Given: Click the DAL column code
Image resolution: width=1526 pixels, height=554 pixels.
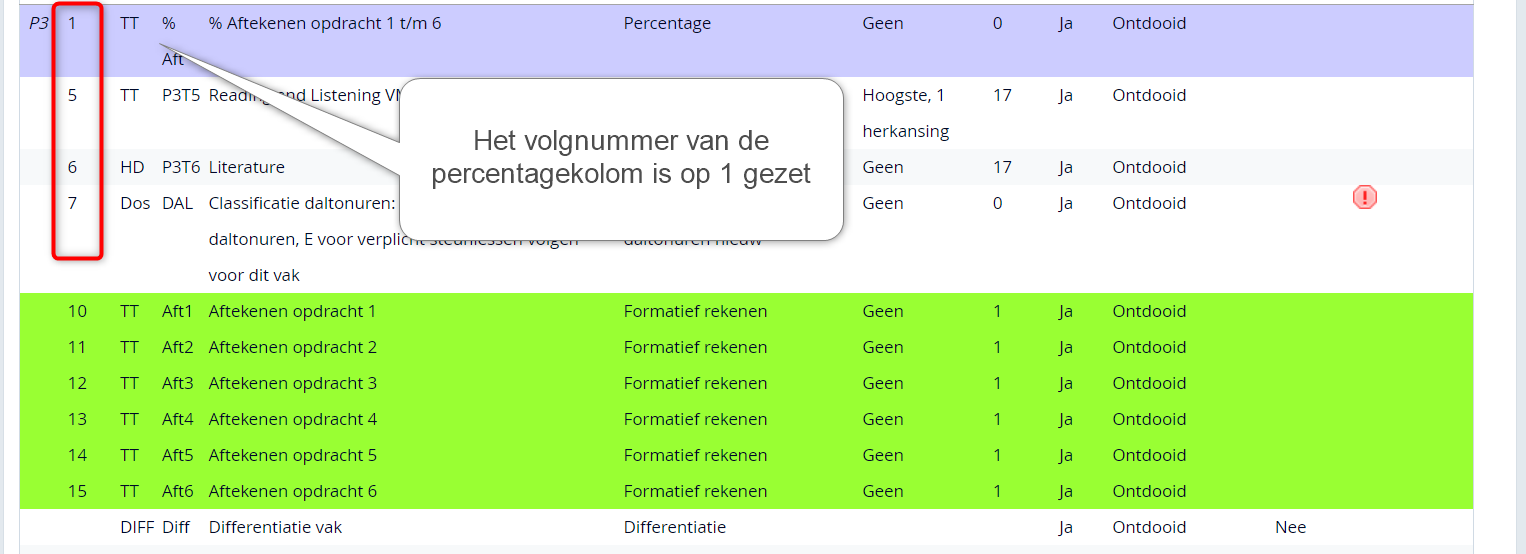Looking at the screenshot, I should coord(177,203).
